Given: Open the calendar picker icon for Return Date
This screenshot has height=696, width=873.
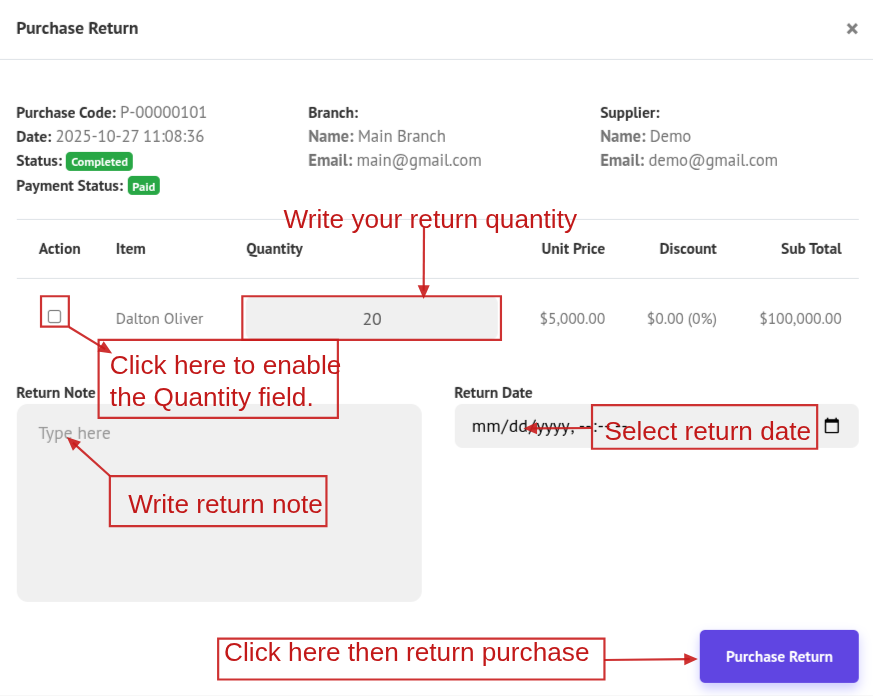Looking at the screenshot, I should click(832, 426).
